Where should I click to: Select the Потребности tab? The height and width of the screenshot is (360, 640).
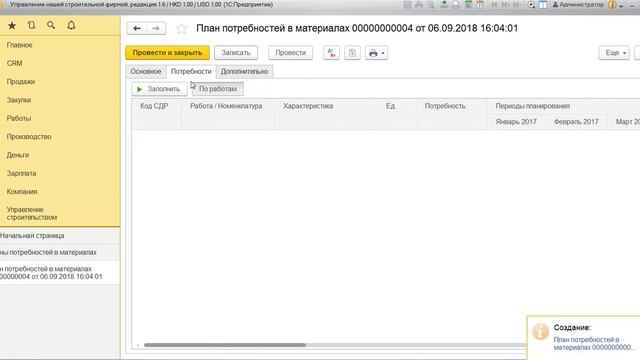(191, 71)
